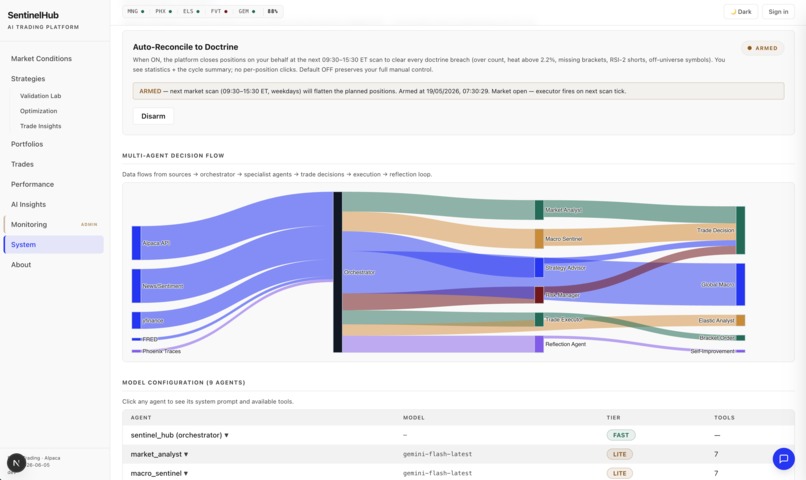Toggle Dark mode
The image size is (806, 480).
741,11
